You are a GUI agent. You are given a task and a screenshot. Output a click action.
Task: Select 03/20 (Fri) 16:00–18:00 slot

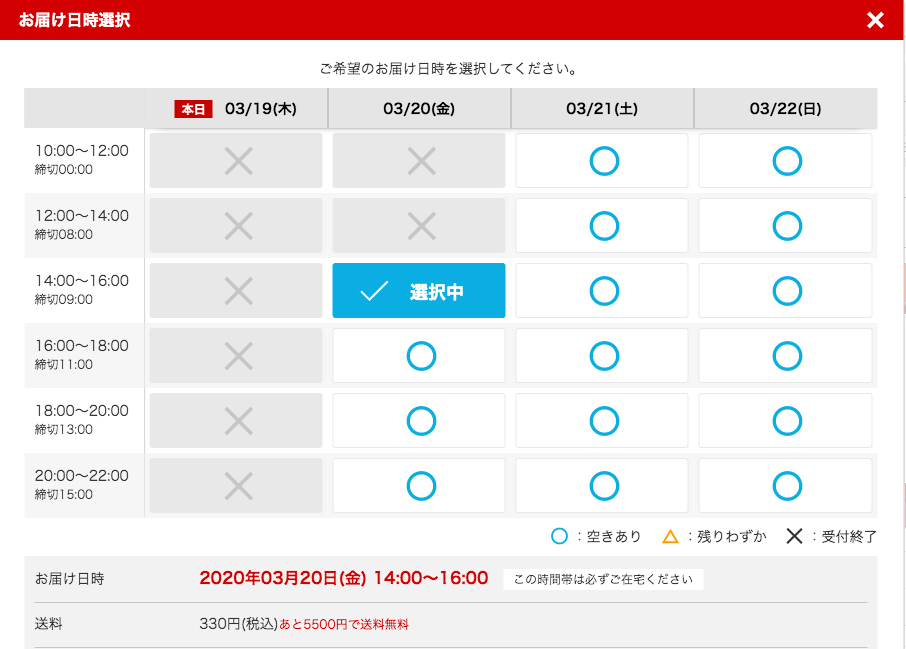coord(420,356)
